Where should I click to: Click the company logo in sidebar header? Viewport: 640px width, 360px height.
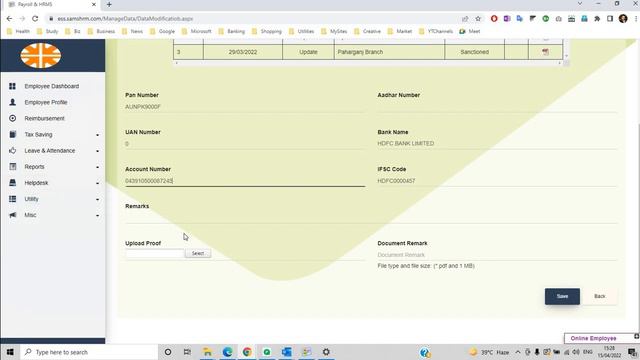[x=41, y=56]
